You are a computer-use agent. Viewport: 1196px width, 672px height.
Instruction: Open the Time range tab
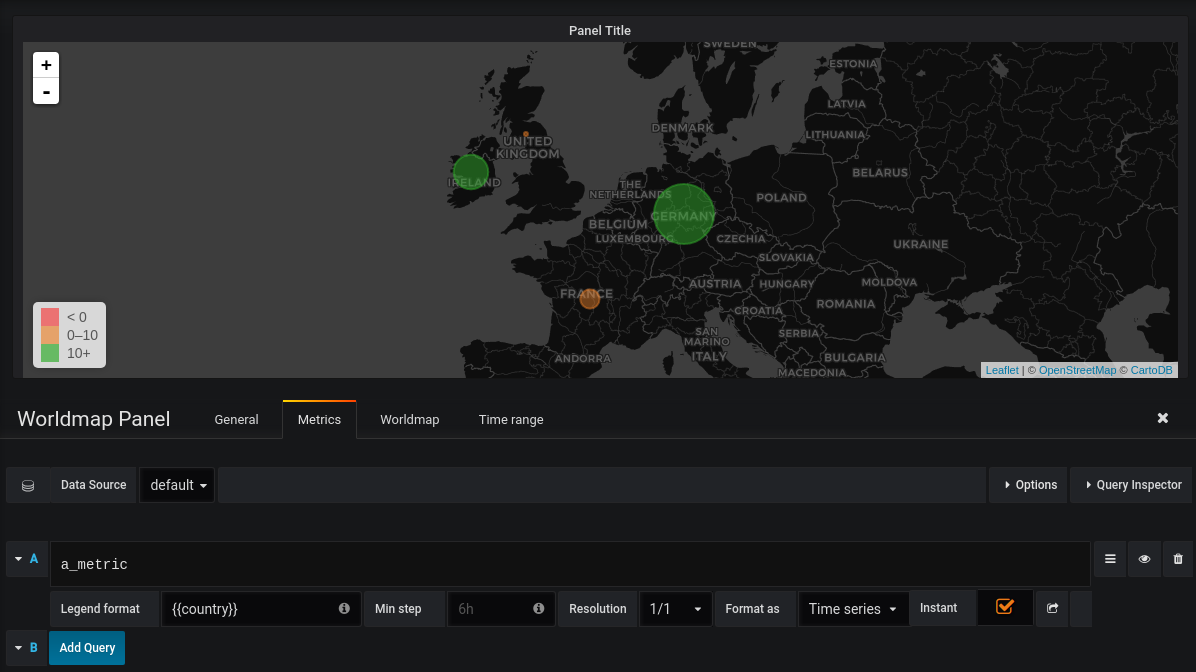(x=511, y=420)
